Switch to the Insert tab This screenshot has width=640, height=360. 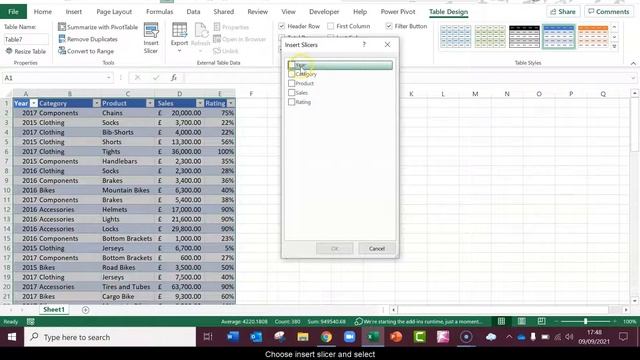pos(73,12)
